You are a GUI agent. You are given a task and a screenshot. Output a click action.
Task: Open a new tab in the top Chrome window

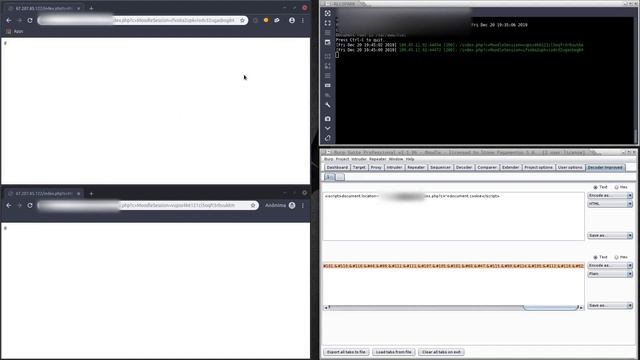[91, 8]
